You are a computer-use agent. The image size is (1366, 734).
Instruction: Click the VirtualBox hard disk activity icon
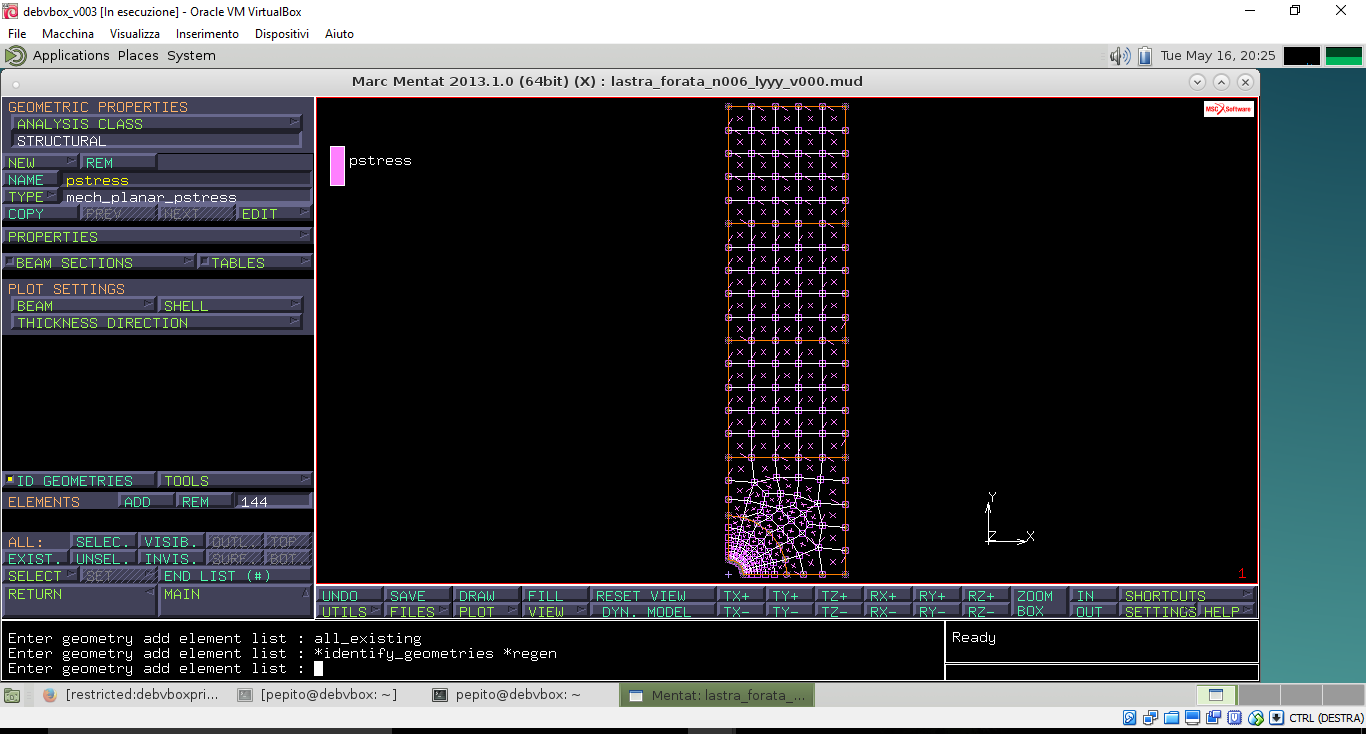(1130, 718)
